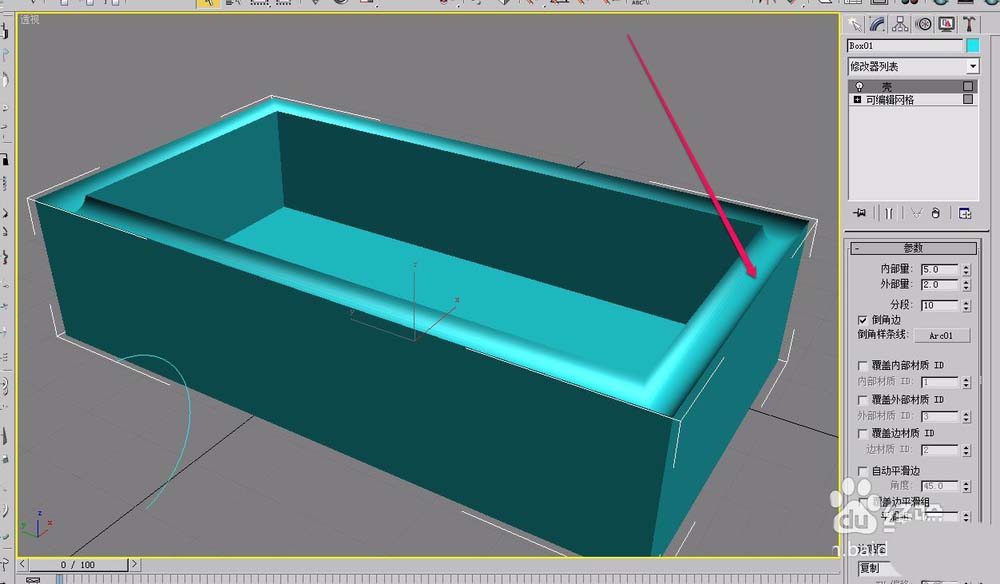This screenshot has width=1000, height=584.
Task: Click the Arc01 bevel spline button
Action: [941, 335]
